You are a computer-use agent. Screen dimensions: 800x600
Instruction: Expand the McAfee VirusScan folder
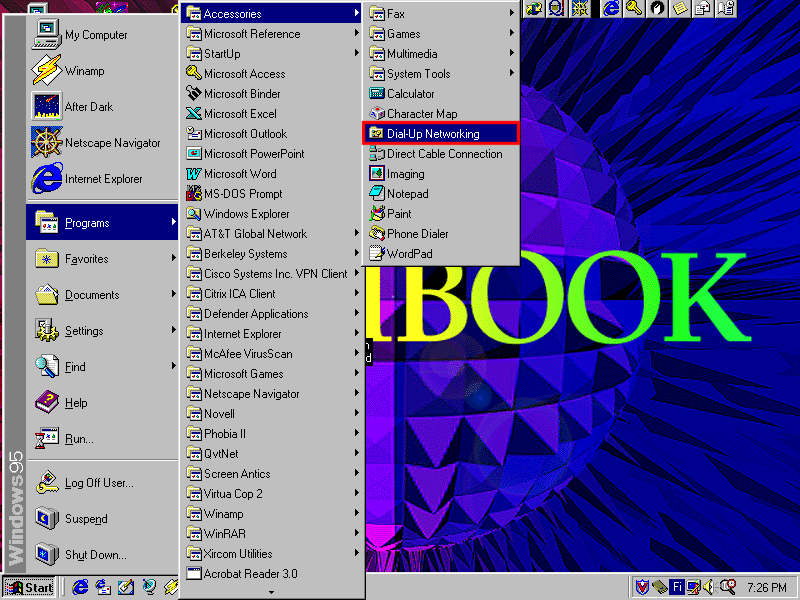click(272, 354)
